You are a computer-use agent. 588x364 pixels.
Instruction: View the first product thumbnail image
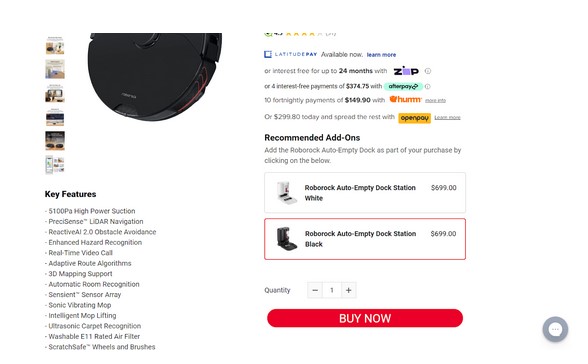[x=55, y=45]
